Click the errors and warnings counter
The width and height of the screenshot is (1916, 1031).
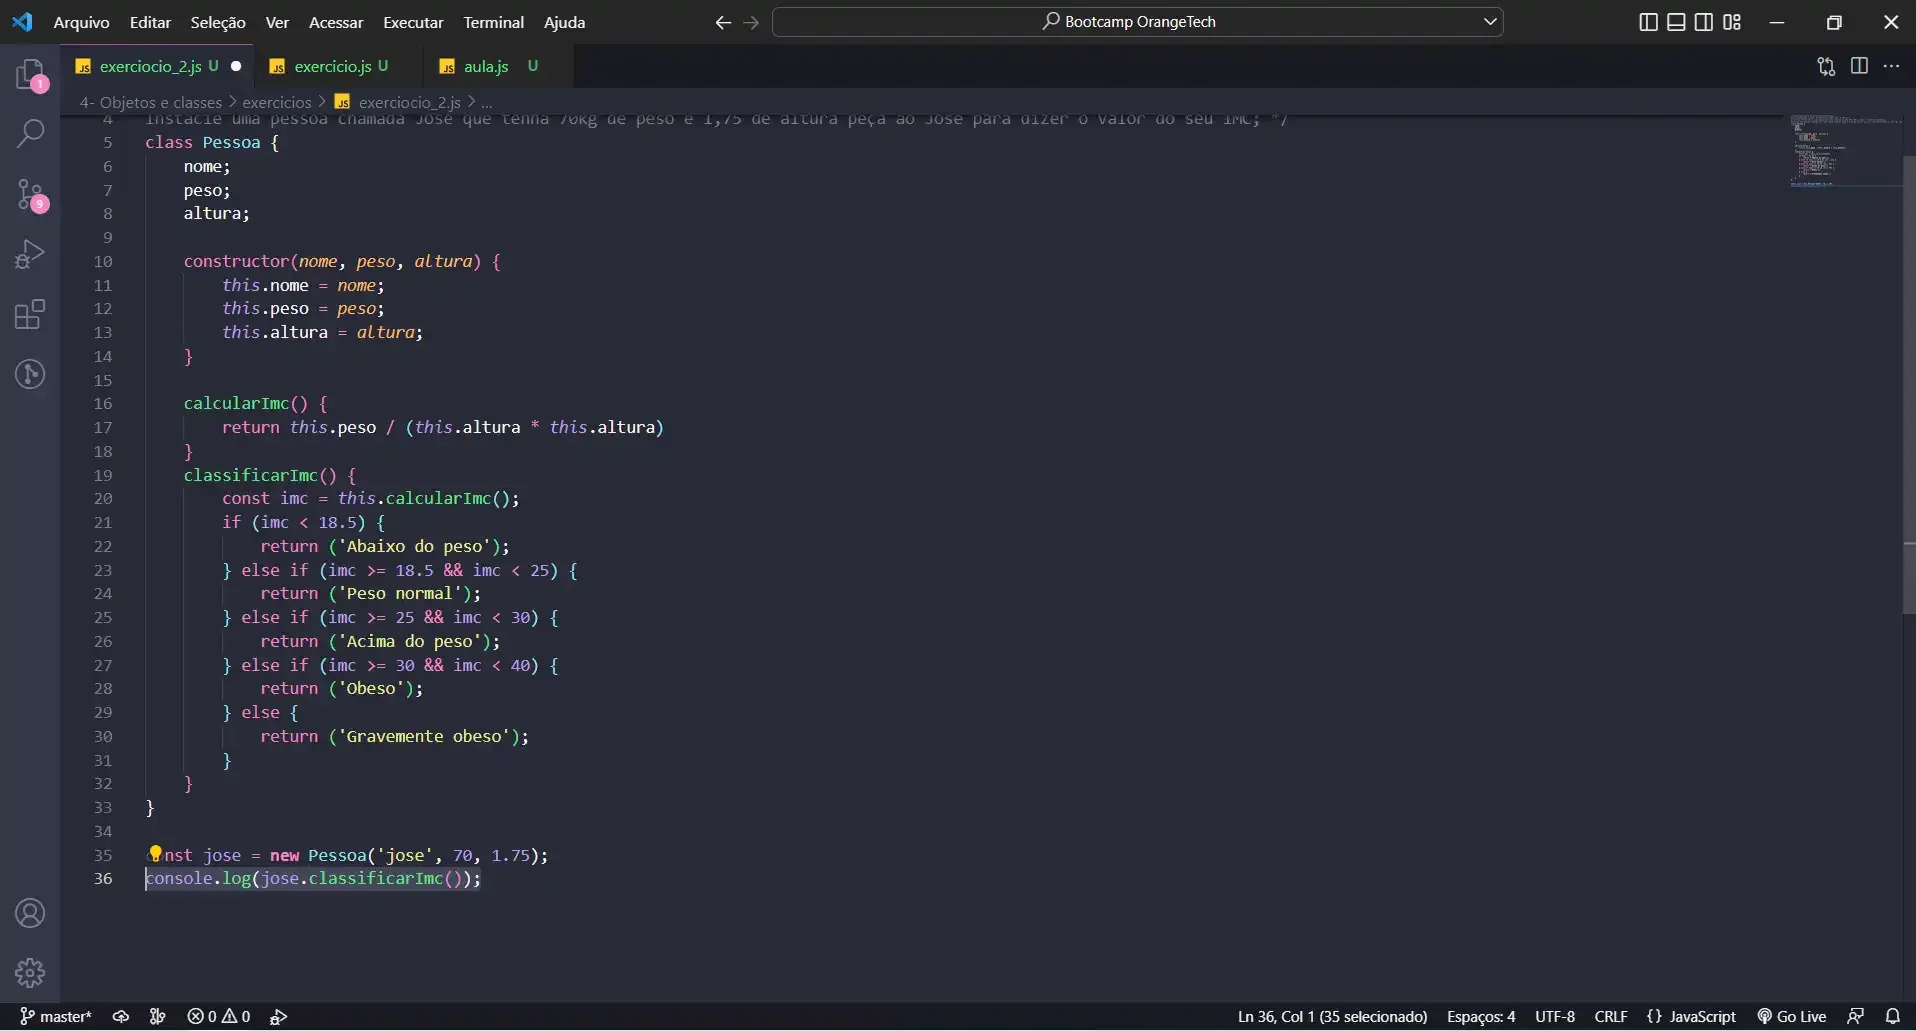point(218,1016)
